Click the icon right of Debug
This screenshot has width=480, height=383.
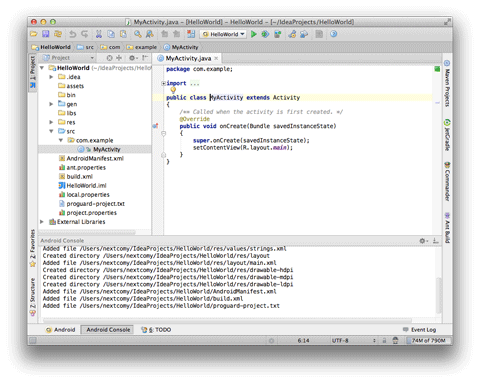coord(277,34)
